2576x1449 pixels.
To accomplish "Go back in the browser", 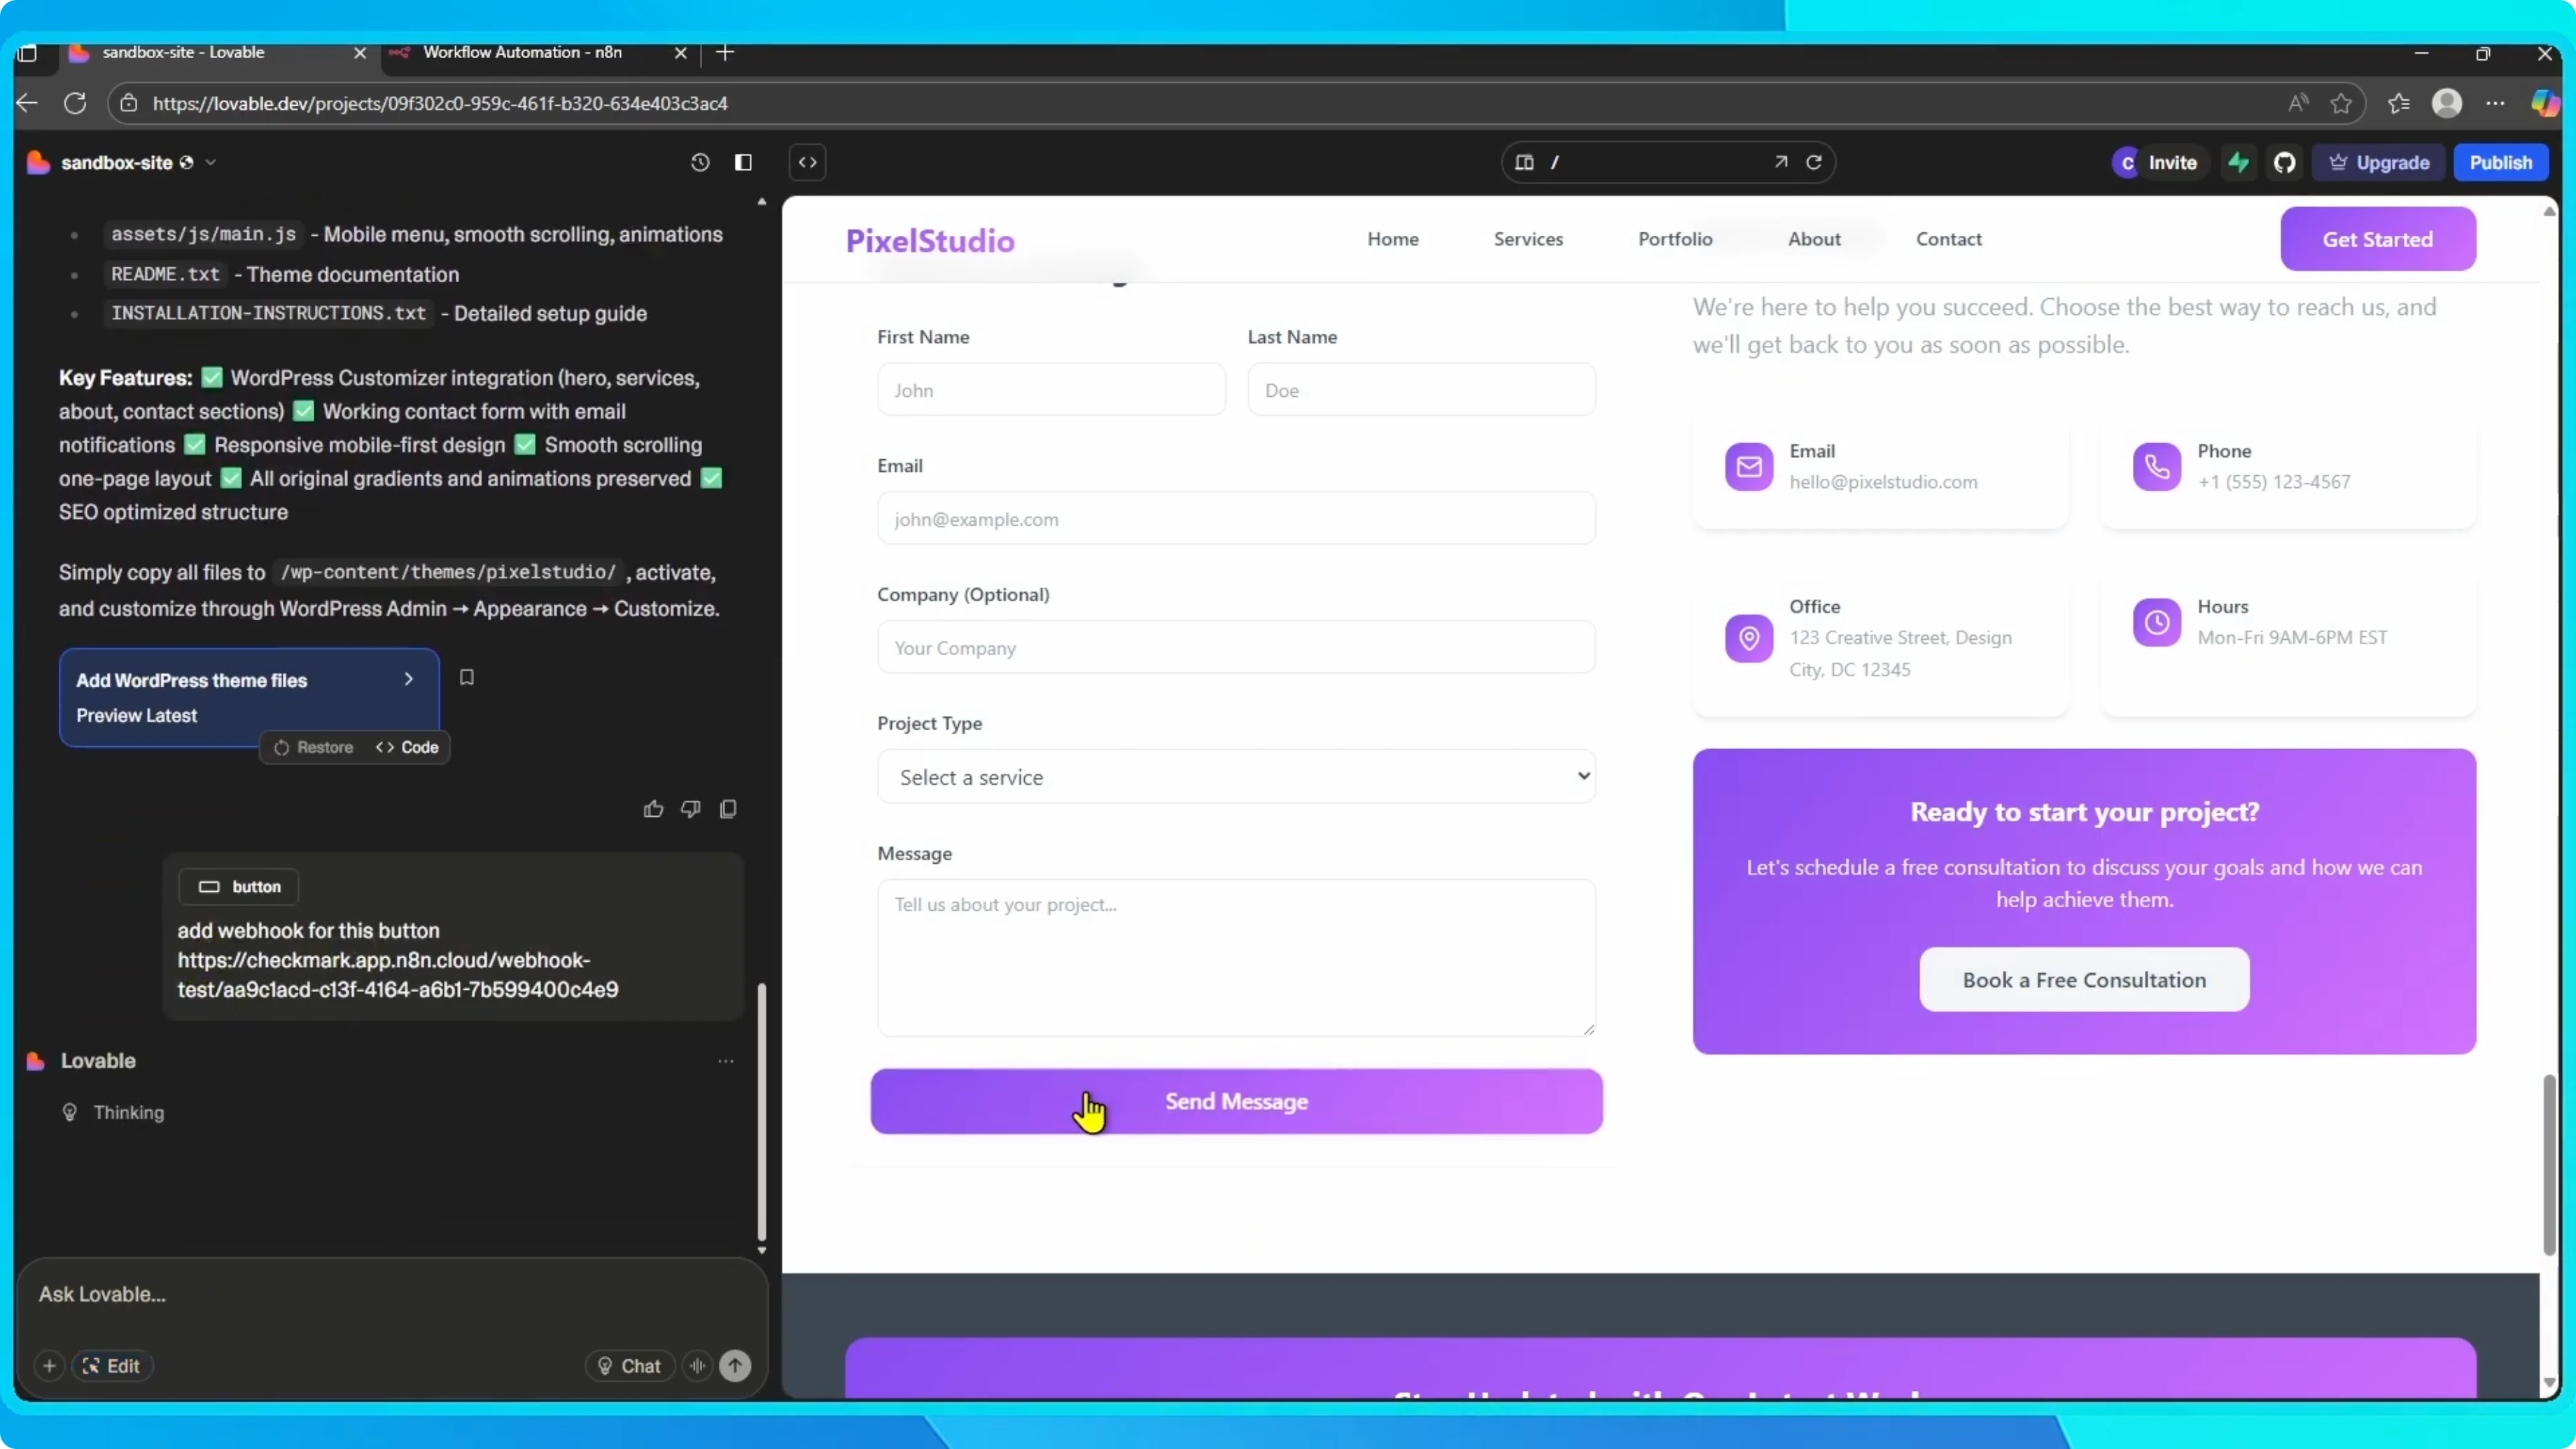I will [x=27, y=103].
